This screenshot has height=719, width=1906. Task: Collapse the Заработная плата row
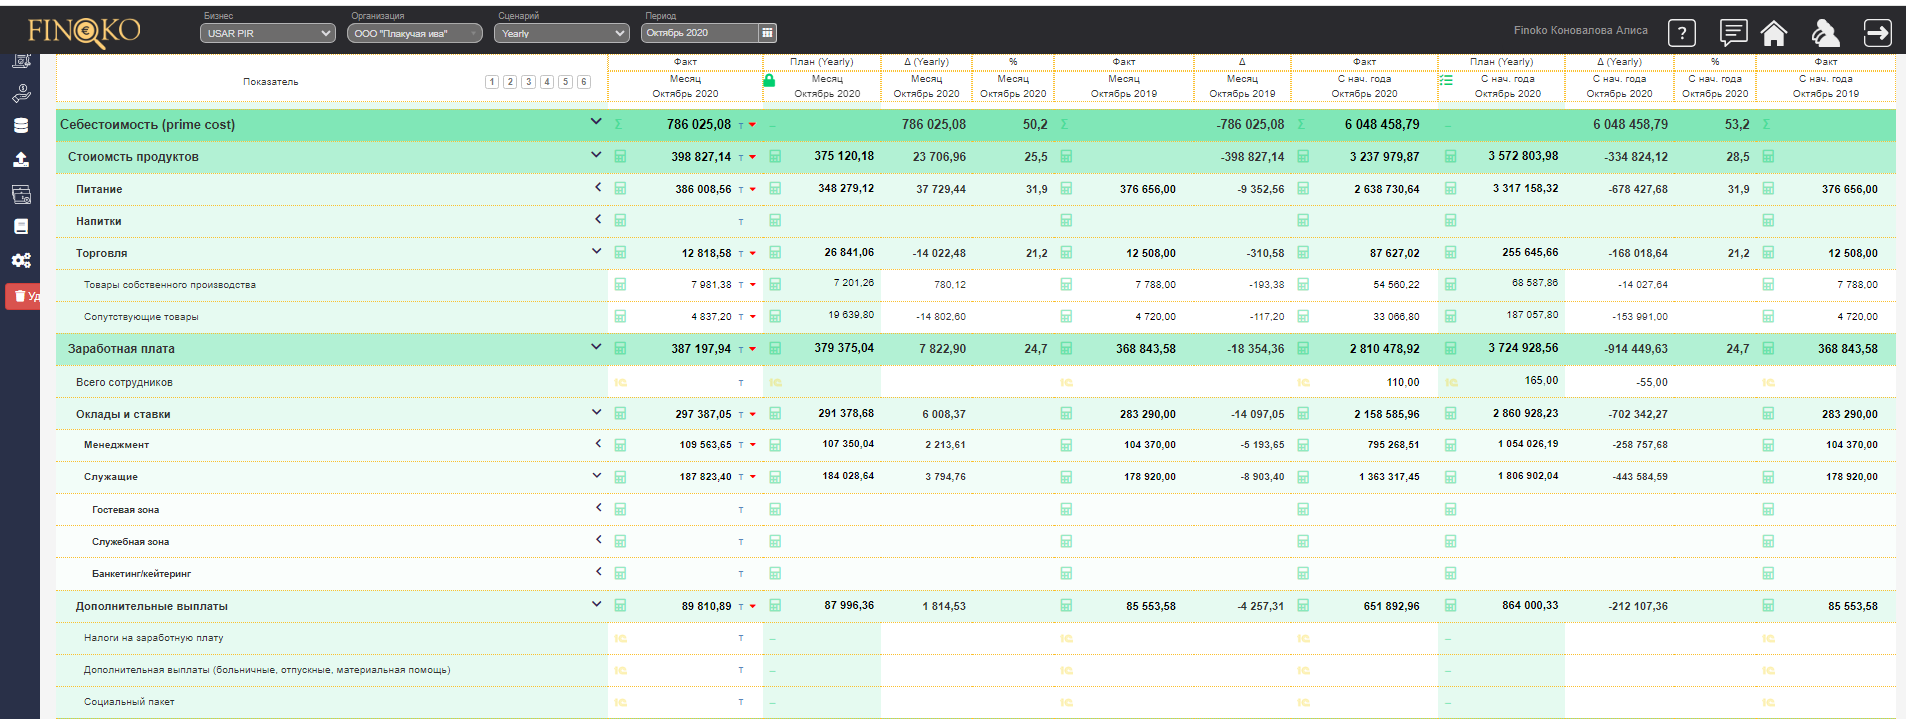596,347
